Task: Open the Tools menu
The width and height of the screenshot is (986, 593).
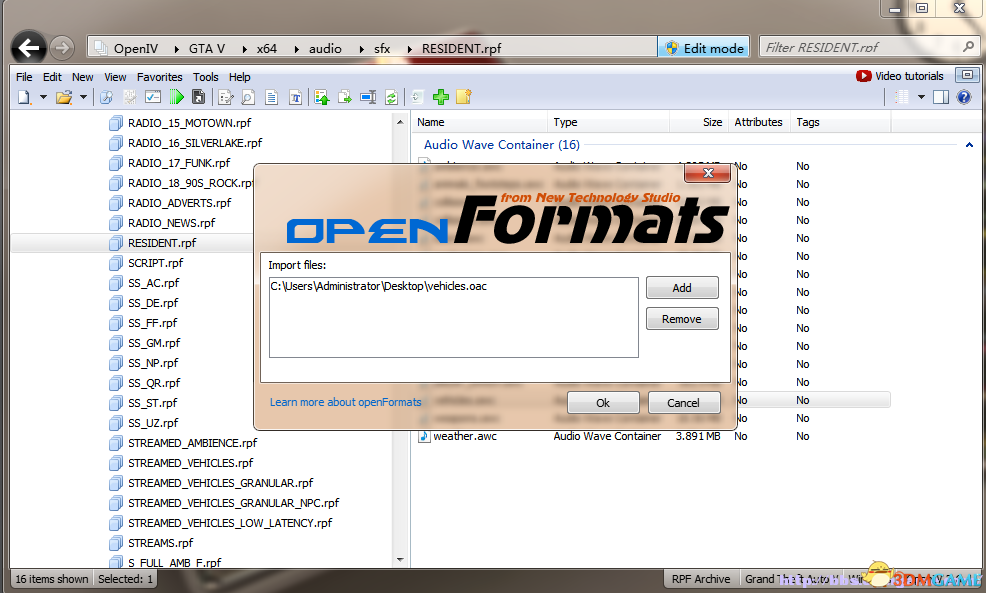Action: (x=206, y=77)
